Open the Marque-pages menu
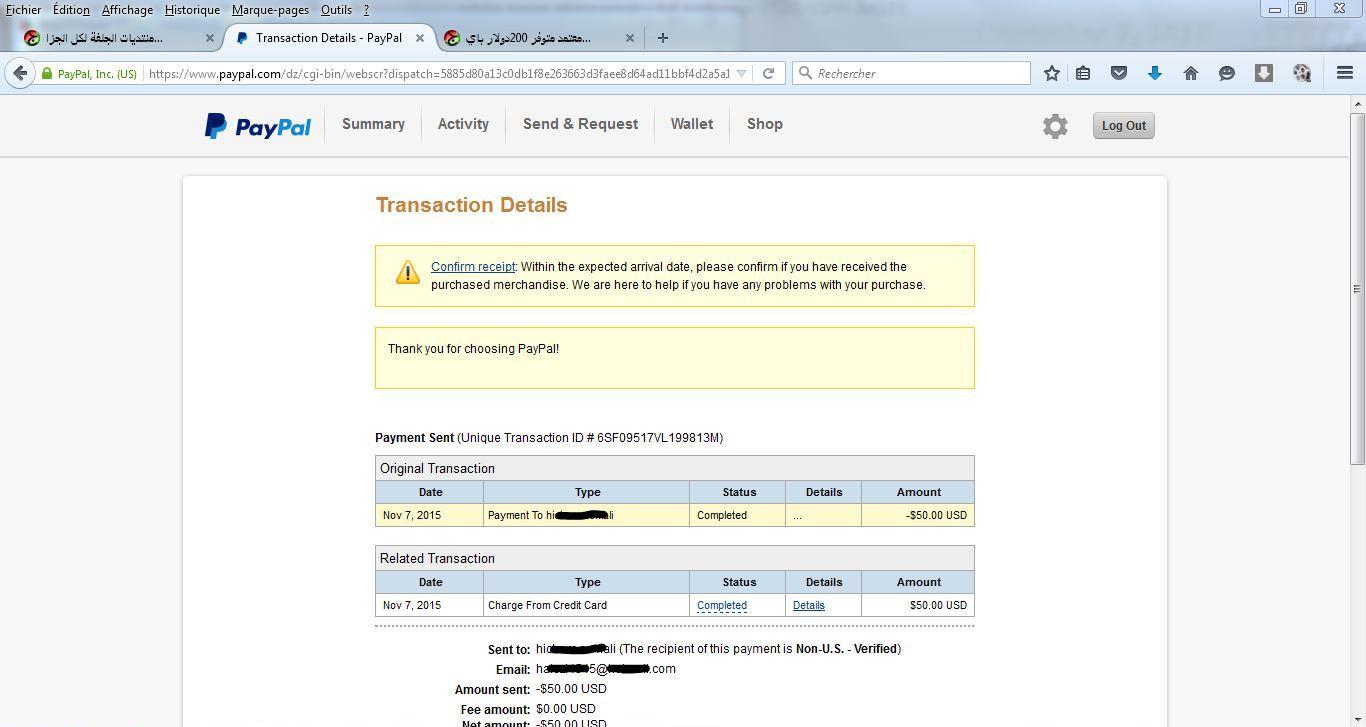This screenshot has height=727, width=1366. point(270,10)
